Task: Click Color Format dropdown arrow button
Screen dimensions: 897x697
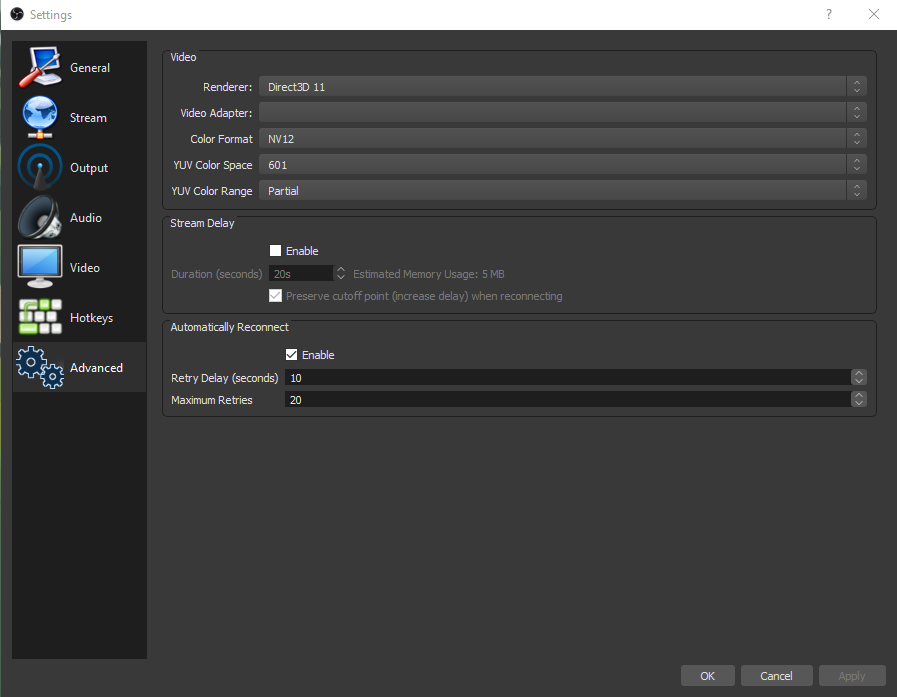Action: (x=856, y=138)
